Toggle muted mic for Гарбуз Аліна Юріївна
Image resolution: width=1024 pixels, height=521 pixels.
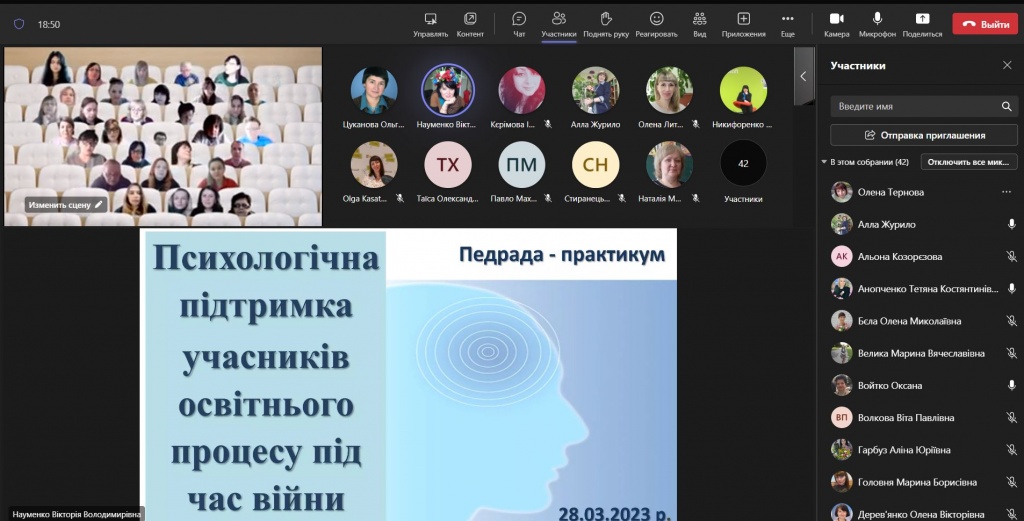click(1011, 450)
